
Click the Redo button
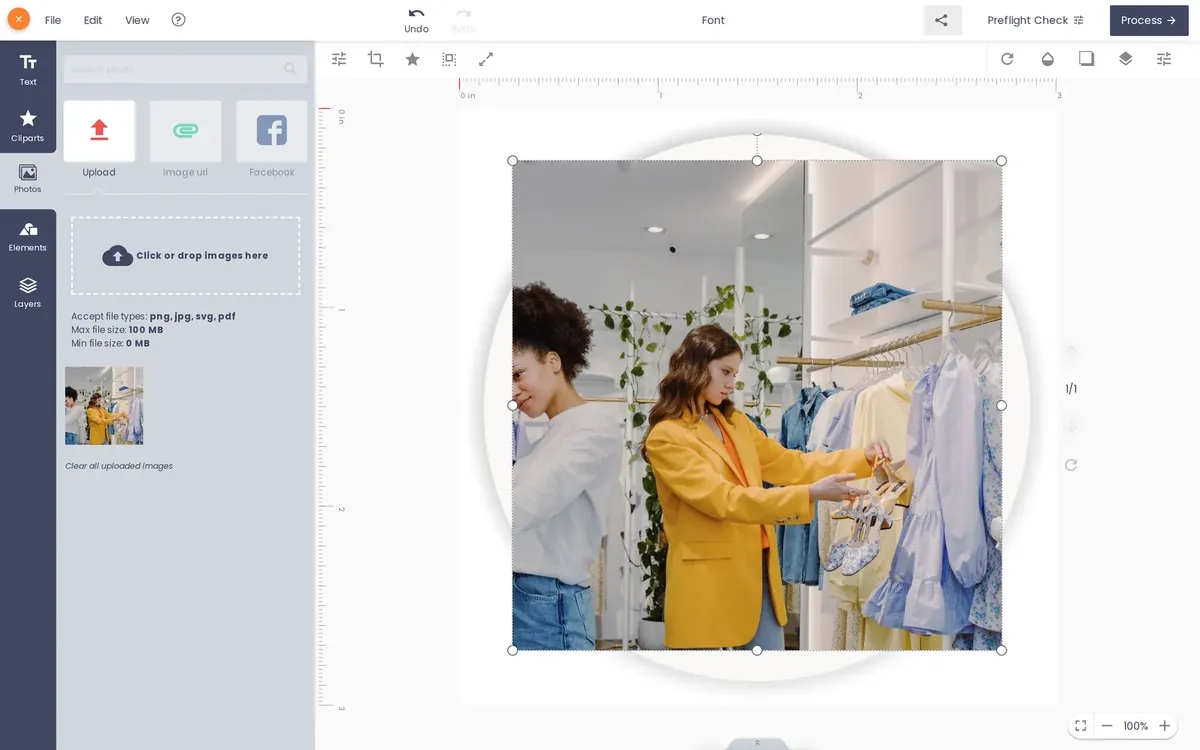click(463, 20)
